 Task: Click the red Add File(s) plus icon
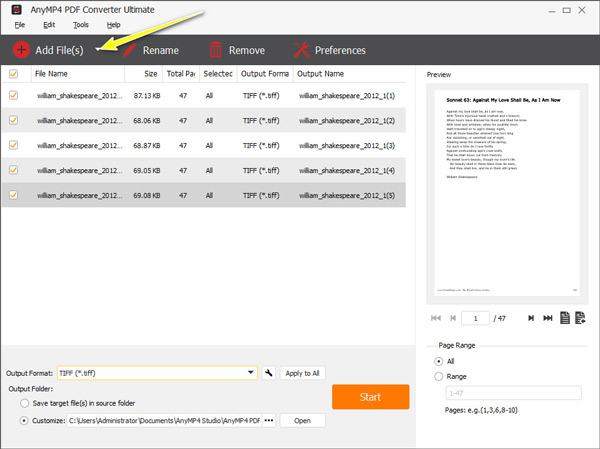tap(21, 50)
